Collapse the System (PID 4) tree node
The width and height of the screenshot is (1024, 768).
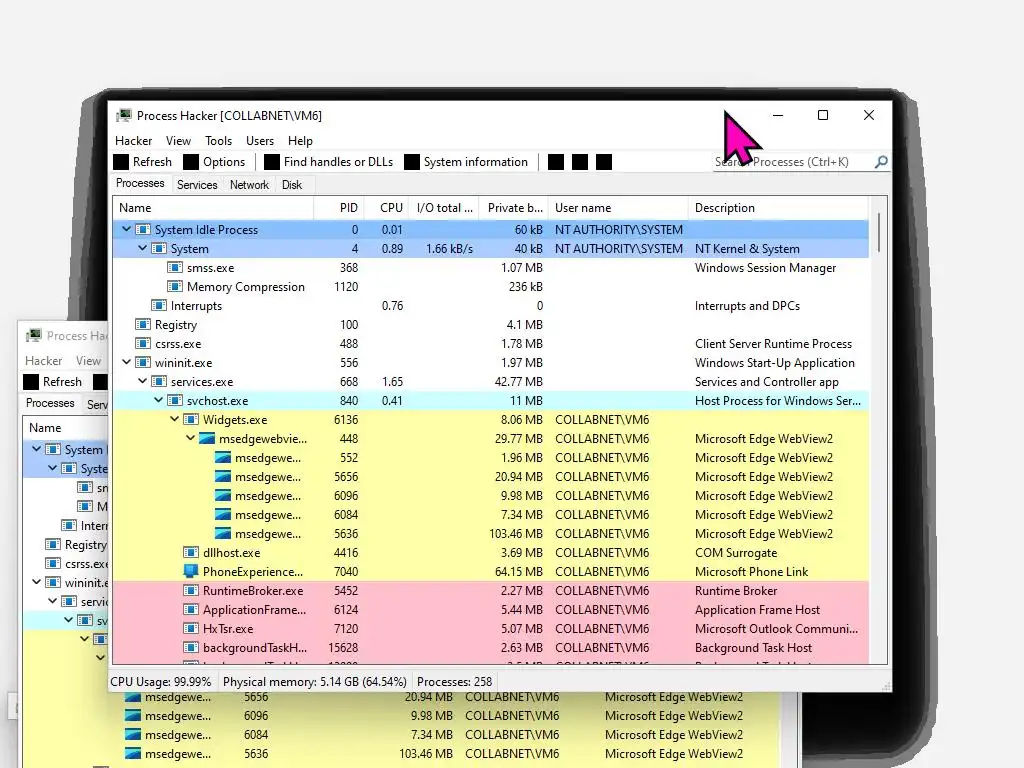[x=142, y=248]
